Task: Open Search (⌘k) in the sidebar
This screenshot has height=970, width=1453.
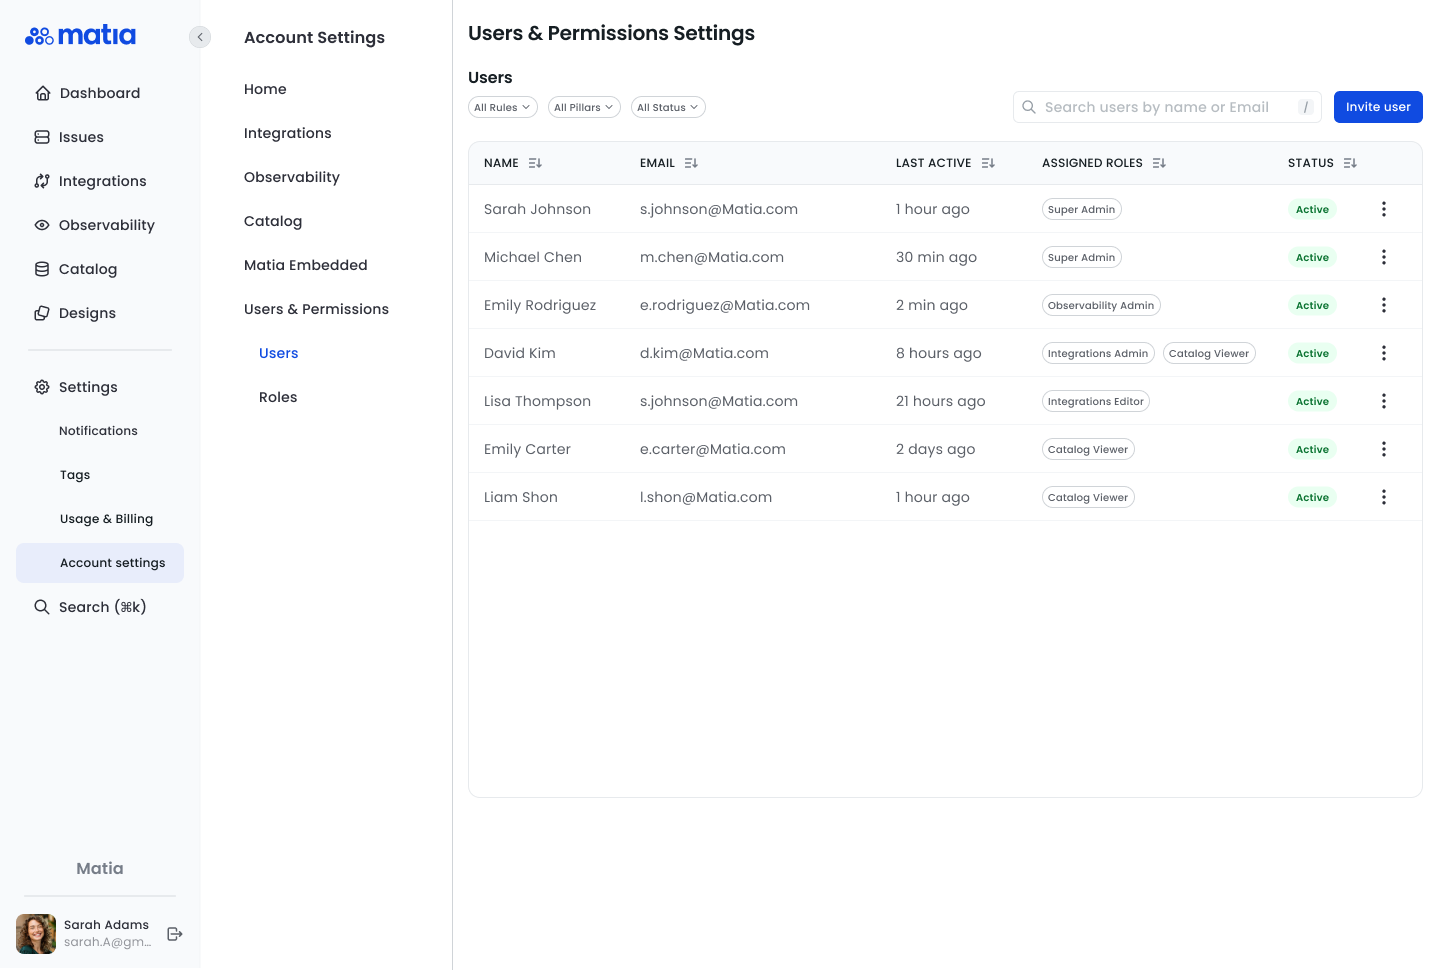Action: [x=102, y=607]
